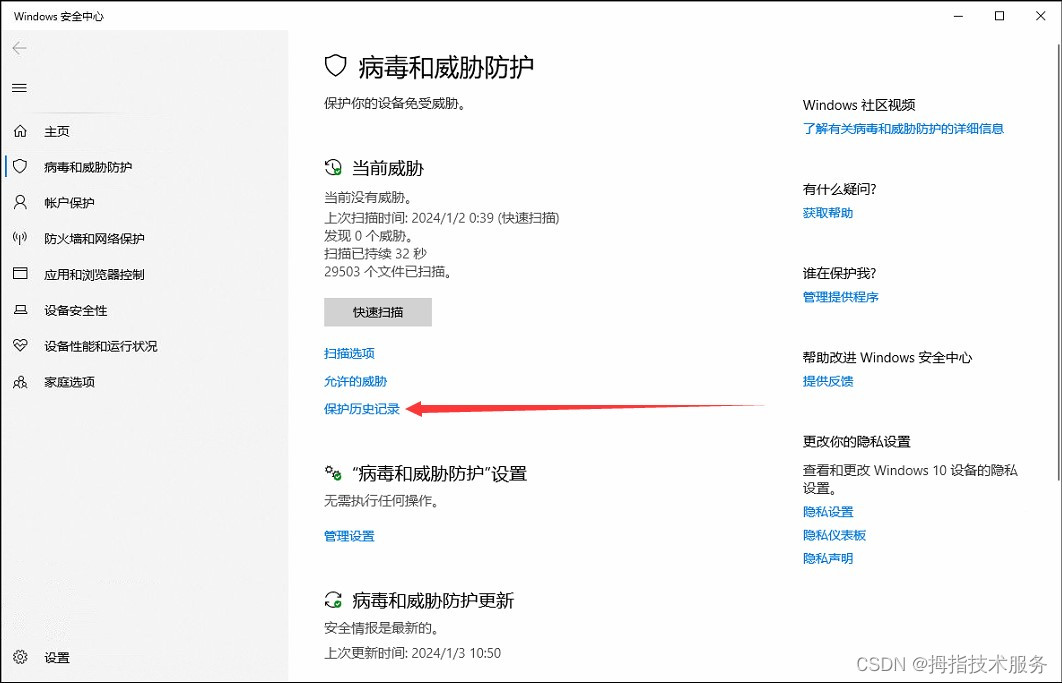The height and width of the screenshot is (683, 1062).
Task: Click the text 安全情报是最新的。
Action: [381, 628]
